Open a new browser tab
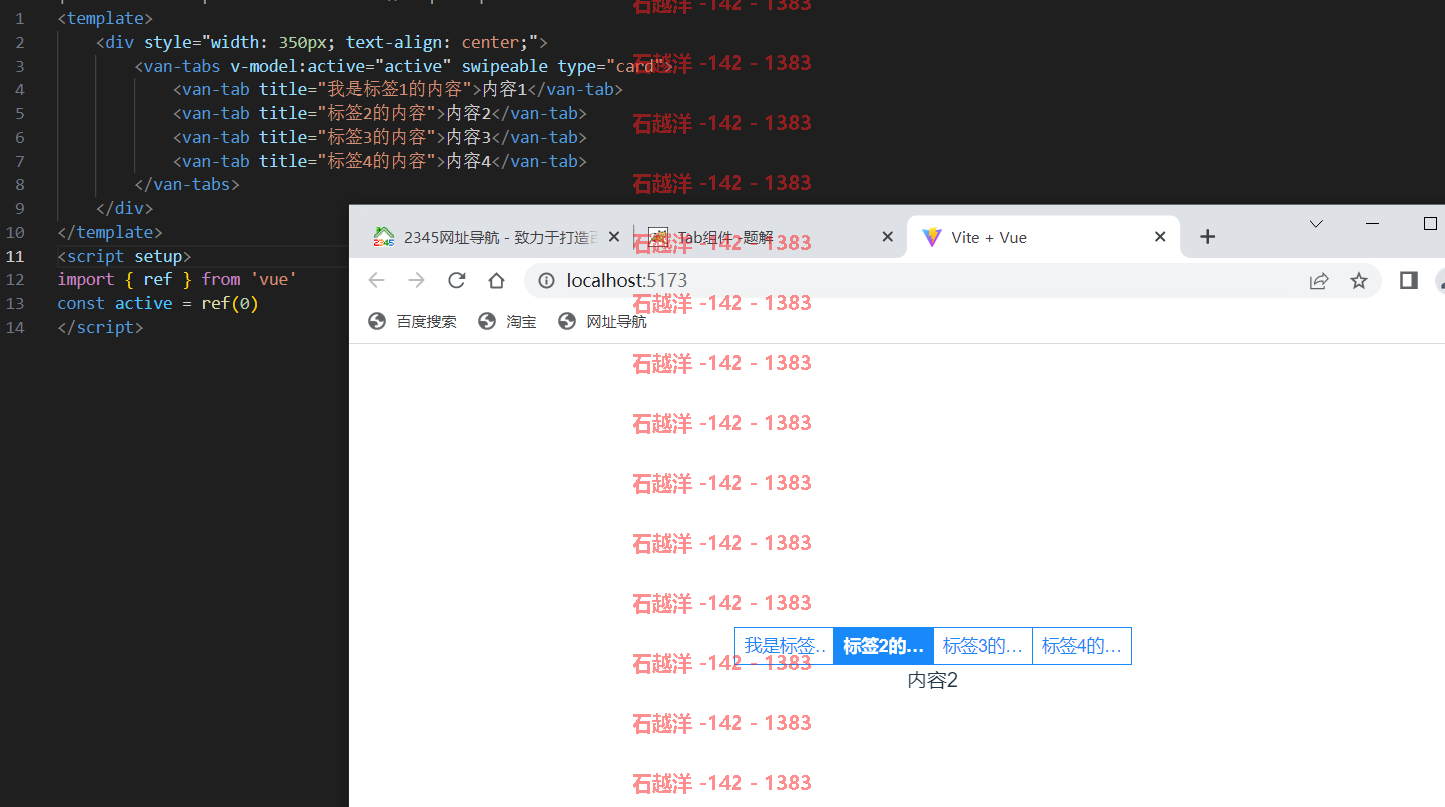Screen dimensions: 1445x807 pyautogui.click(x=1207, y=237)
